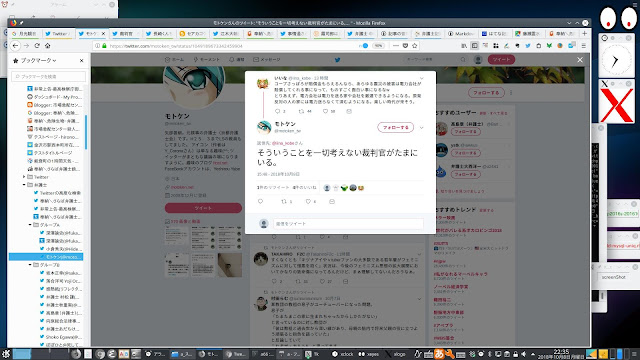Click モトケン avatar in tweet dialog
Screen dimensions: 640x360
click(x=264, y=127)
